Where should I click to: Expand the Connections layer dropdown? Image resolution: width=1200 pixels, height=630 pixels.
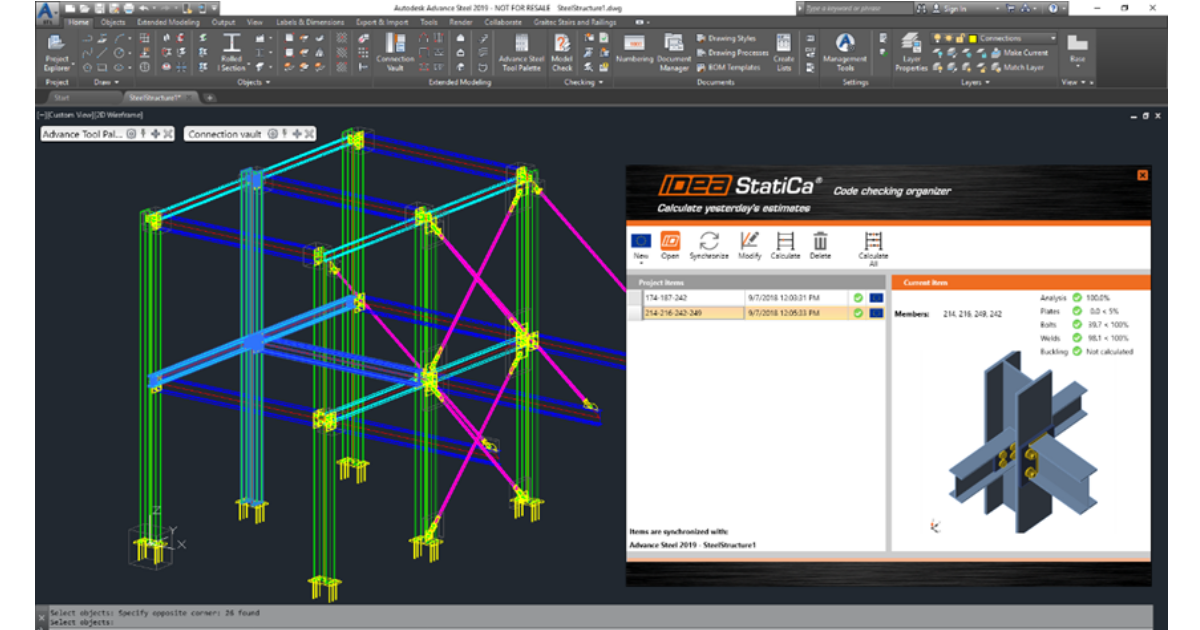(x=1052, y=38)
